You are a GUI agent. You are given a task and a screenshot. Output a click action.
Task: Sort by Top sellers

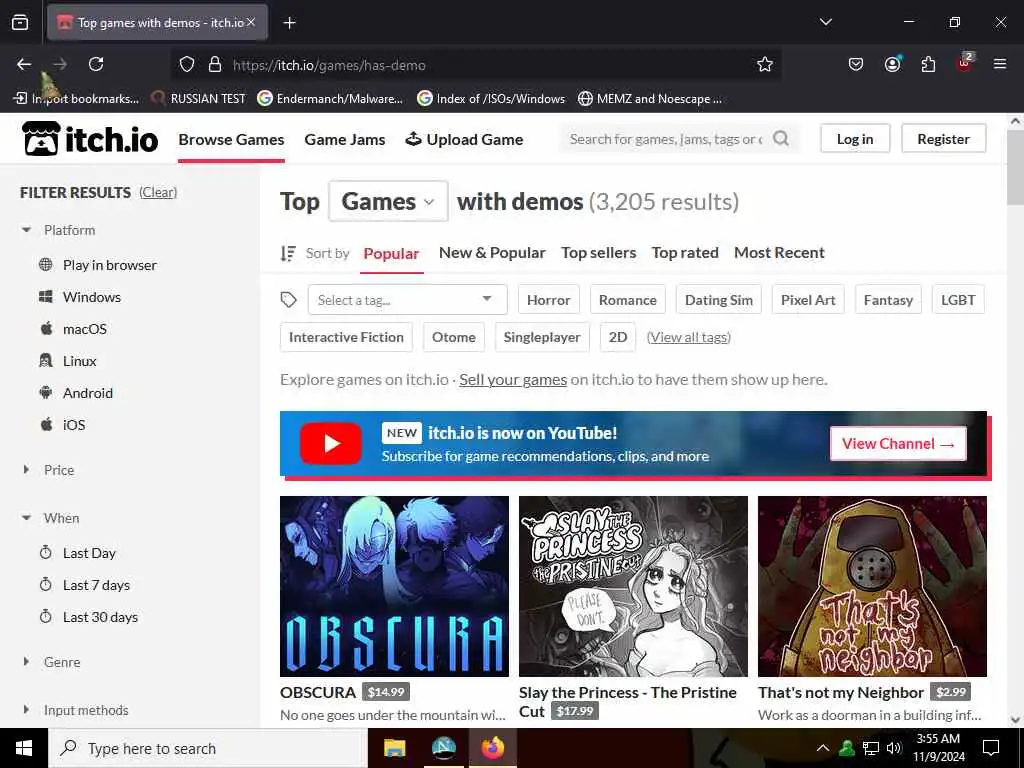point(598,252)
